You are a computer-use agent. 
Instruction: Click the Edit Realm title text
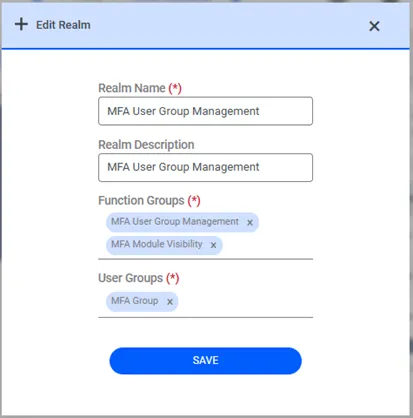[x=63, y=25]
